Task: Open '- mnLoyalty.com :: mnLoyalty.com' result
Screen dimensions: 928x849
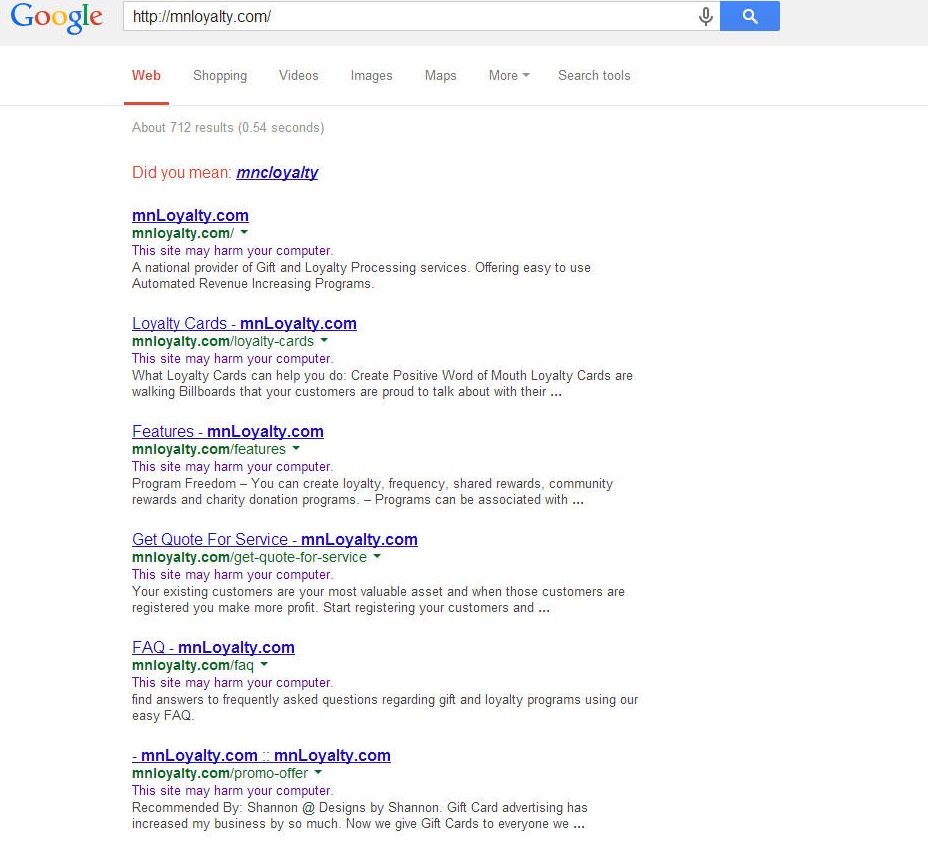Action: (261, 756)
